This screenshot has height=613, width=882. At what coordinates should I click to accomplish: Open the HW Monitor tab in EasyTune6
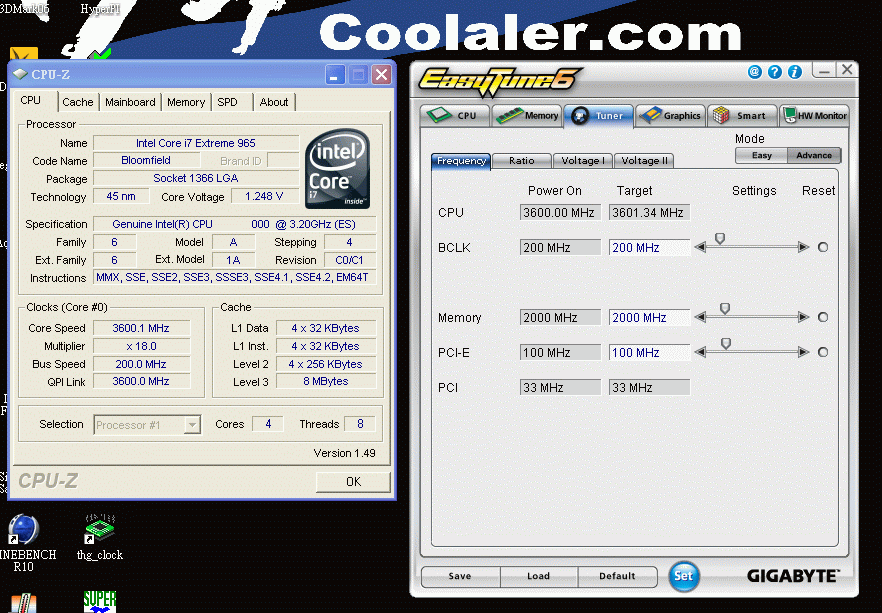point(814,115)
